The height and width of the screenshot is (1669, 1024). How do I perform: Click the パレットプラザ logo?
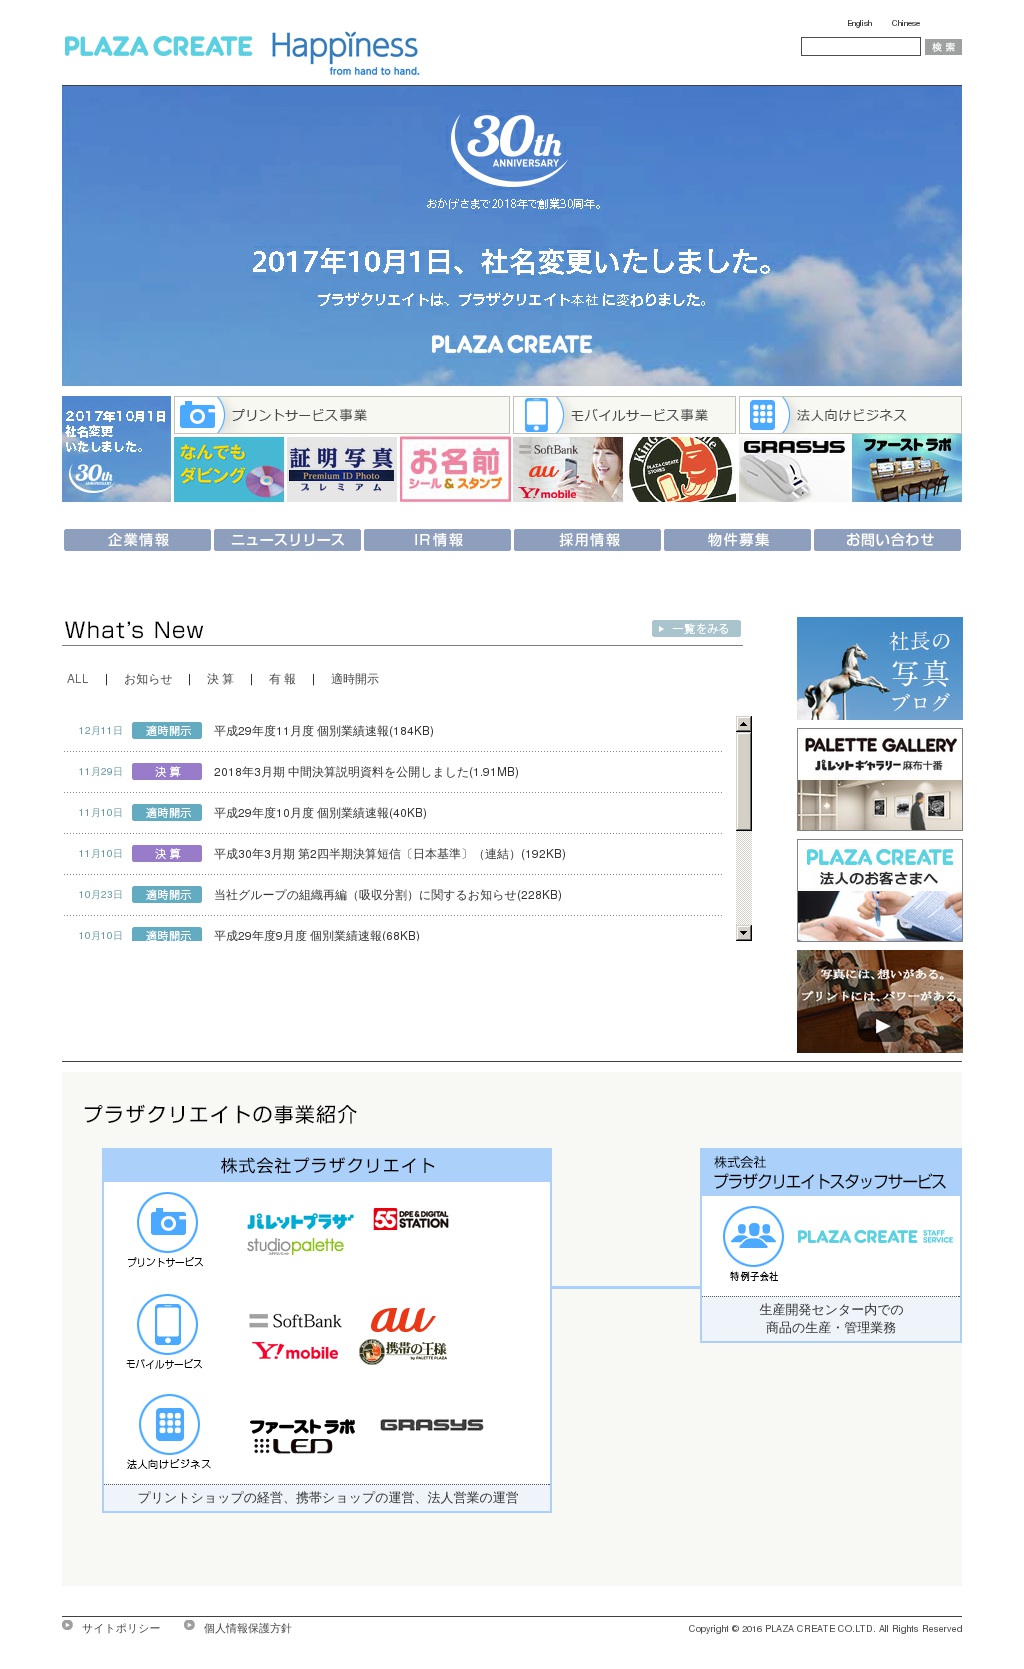(x=300, y=1221)
